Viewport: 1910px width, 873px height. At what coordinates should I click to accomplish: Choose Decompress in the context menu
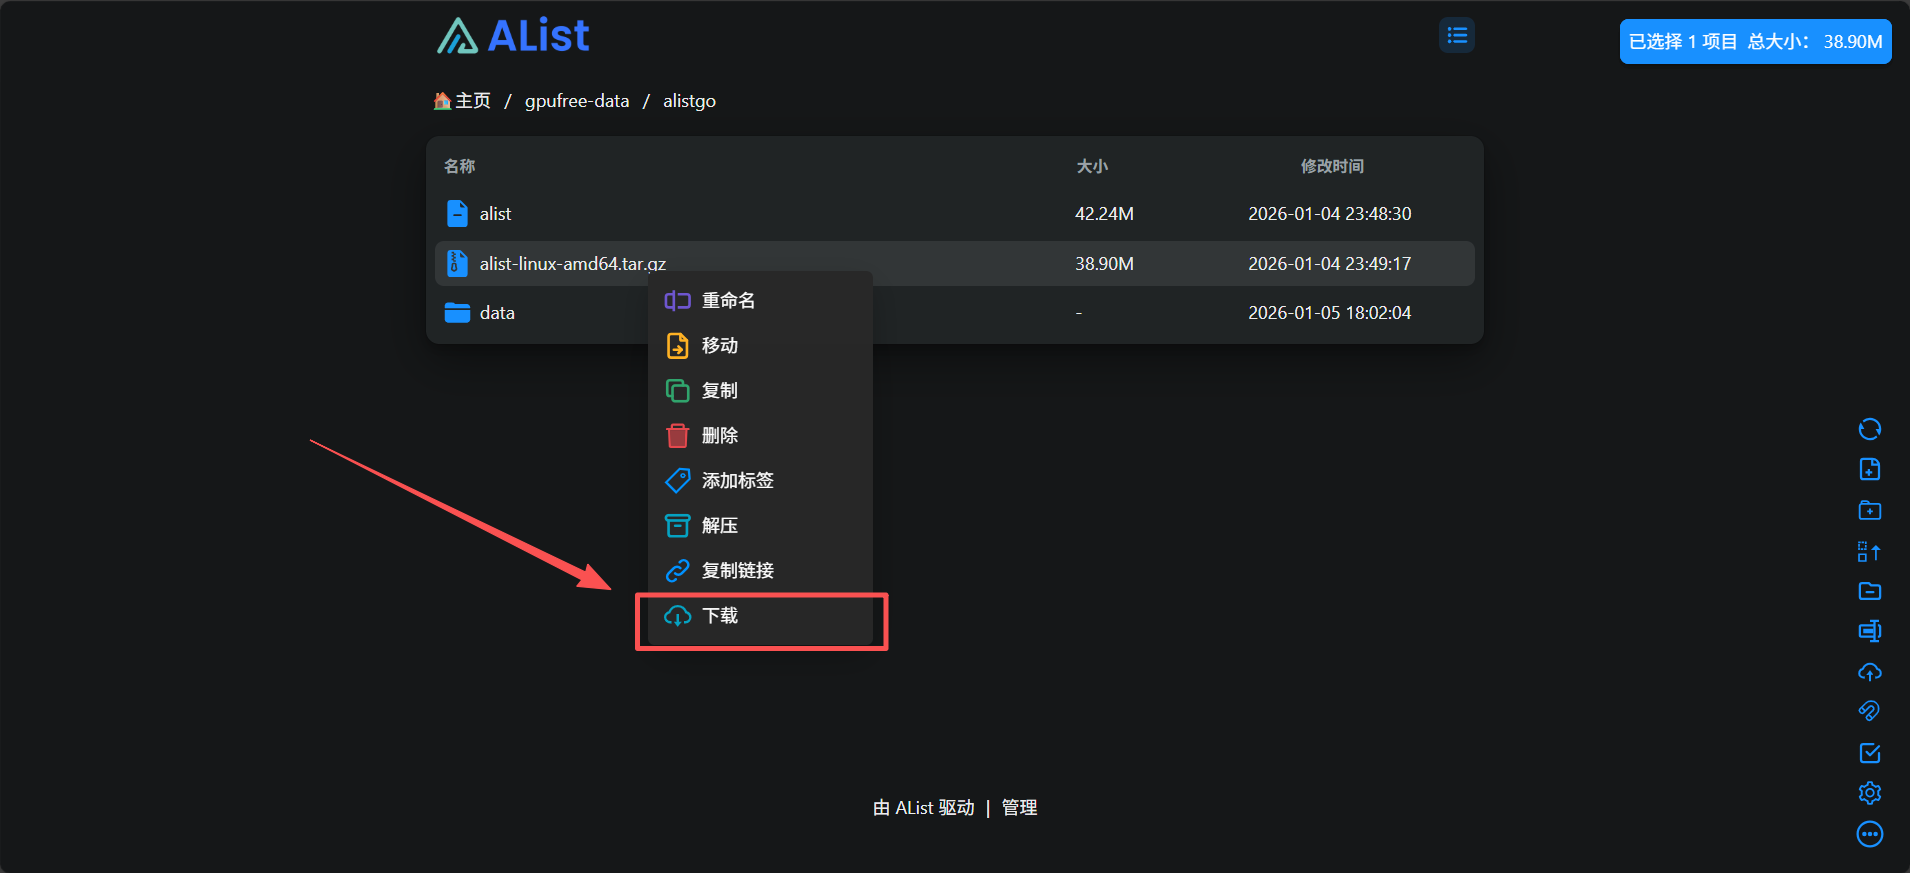pos(720,526)
